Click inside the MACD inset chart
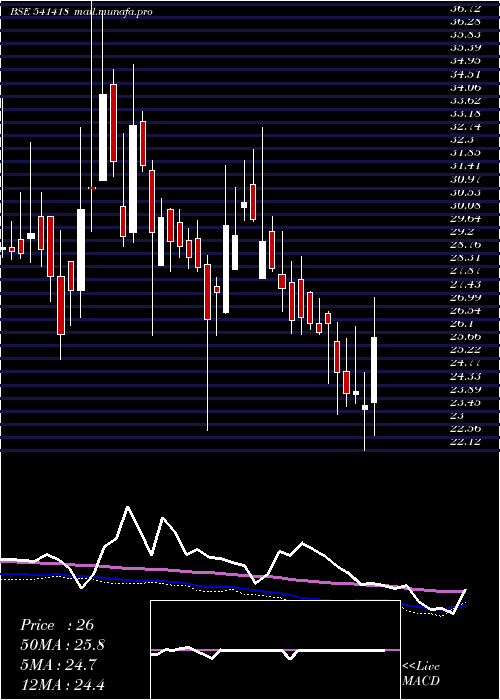Image resolution: width=500 pixels, height=700 pixels. coord(275,650)
